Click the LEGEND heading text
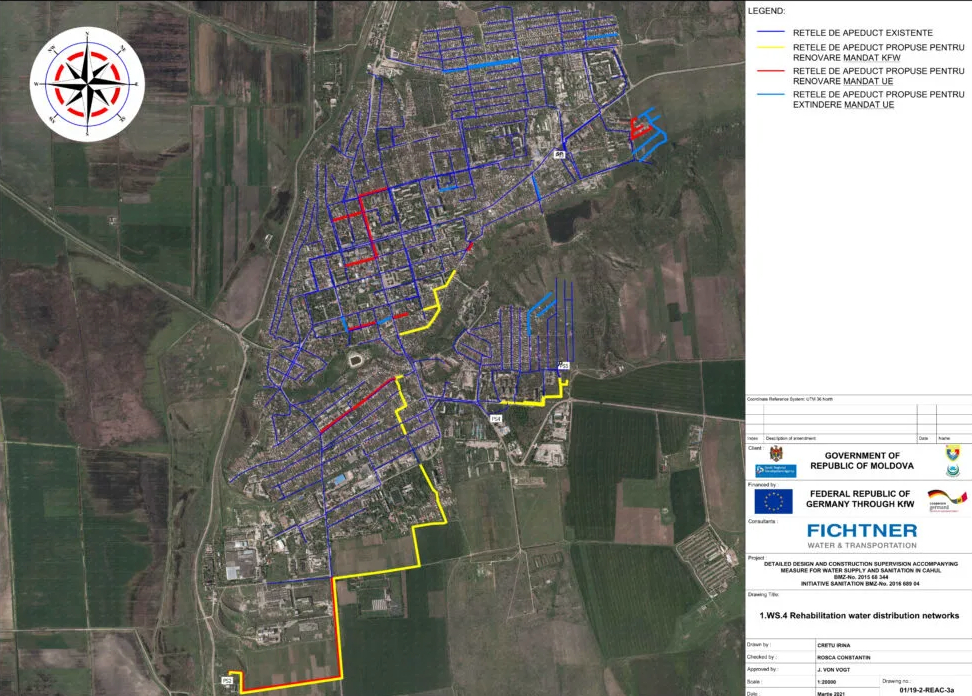The width and height of the screenshot is (972, 696). (x=766, y=11)
